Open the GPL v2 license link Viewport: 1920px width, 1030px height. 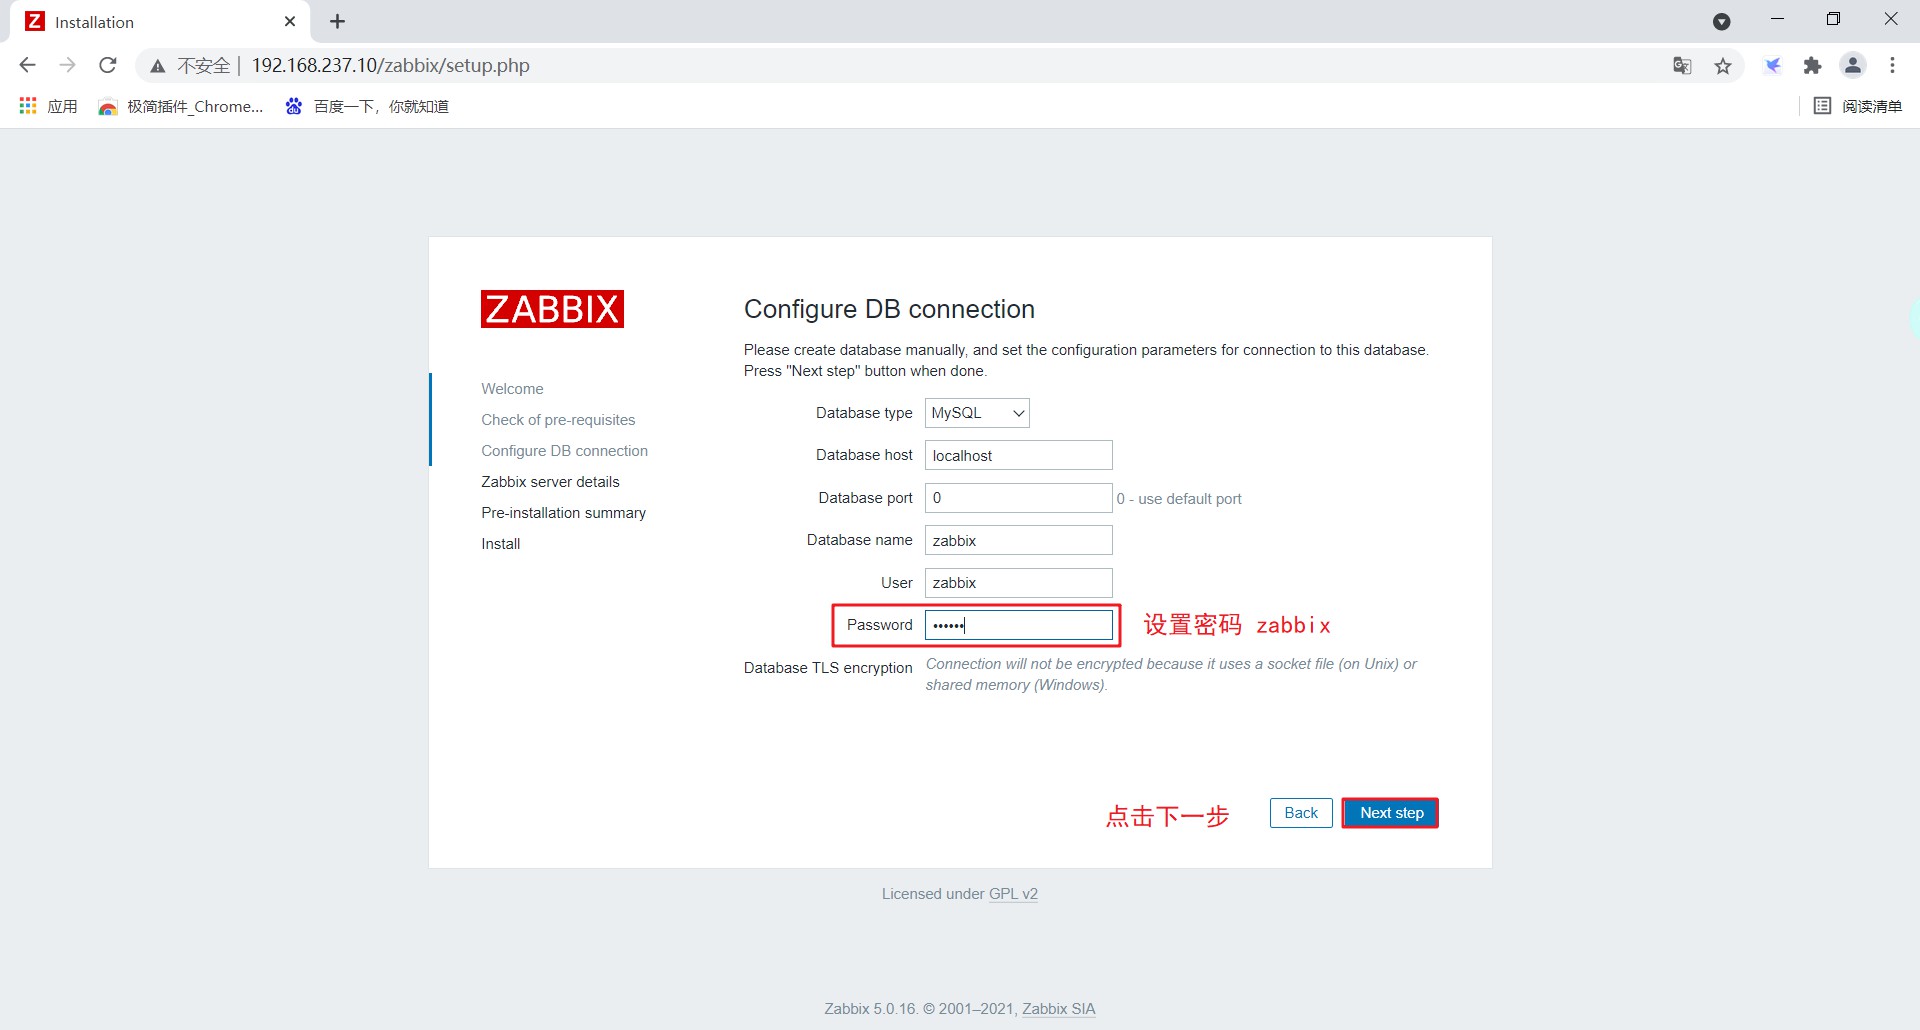[x=1013, y=894]
